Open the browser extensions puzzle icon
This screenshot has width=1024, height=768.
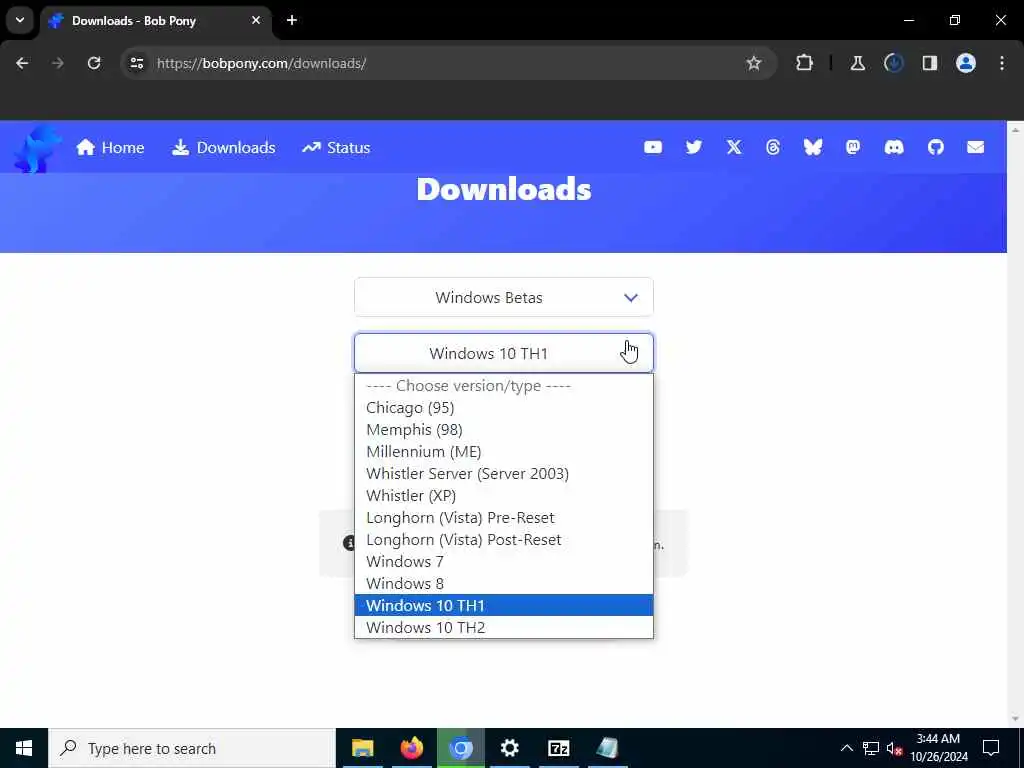point(805,63)
